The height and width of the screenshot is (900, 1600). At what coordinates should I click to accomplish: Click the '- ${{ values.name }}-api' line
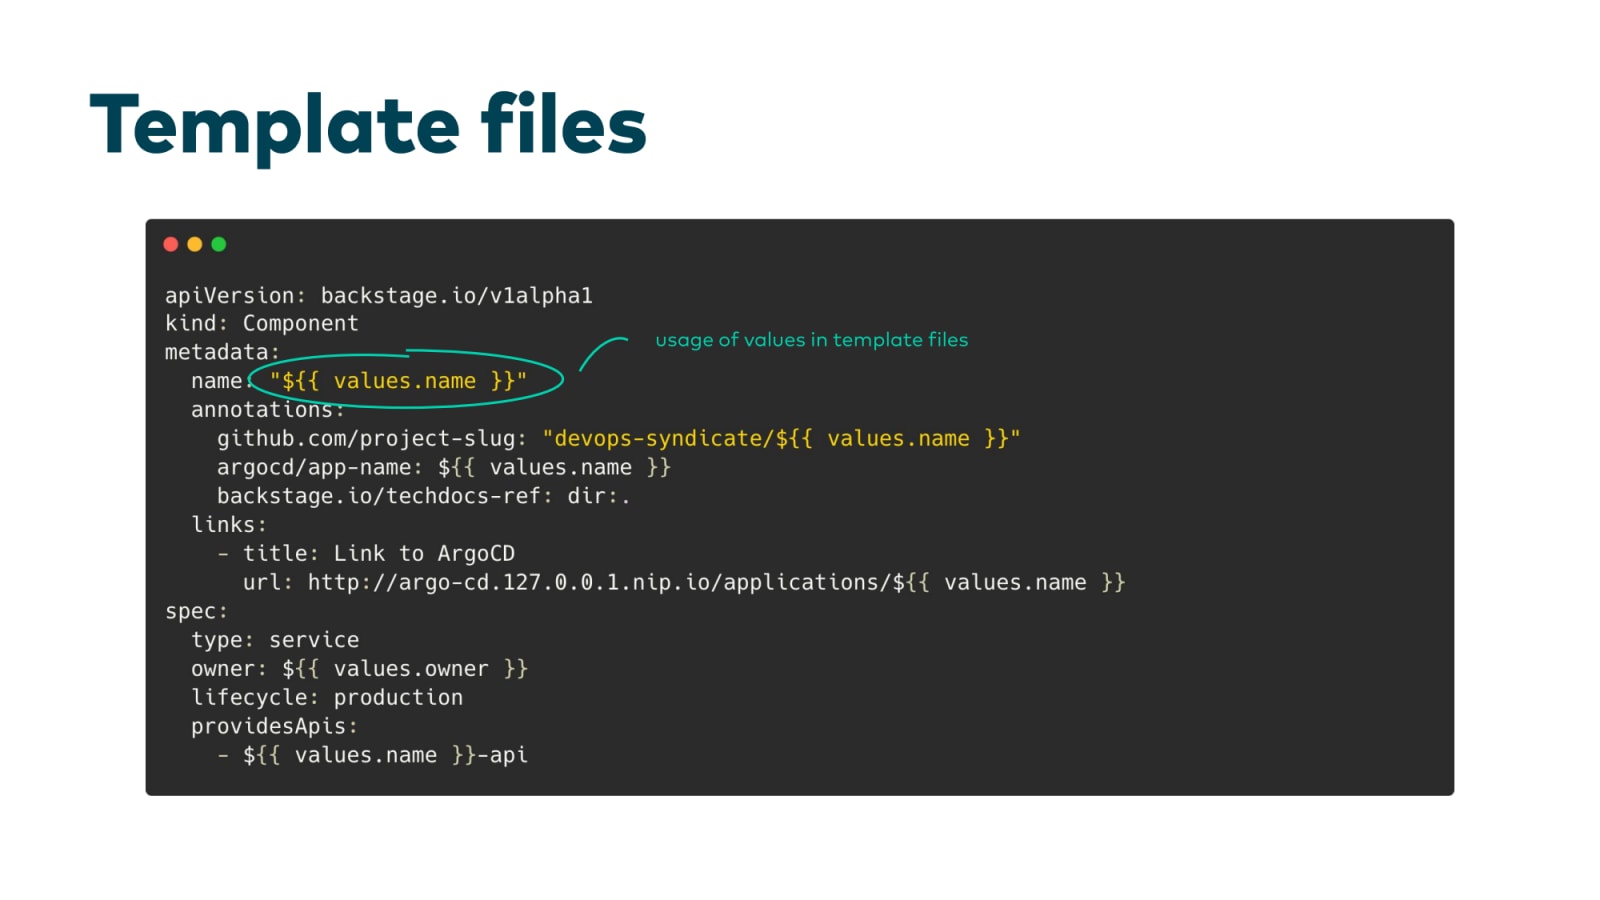coord(372,756)
